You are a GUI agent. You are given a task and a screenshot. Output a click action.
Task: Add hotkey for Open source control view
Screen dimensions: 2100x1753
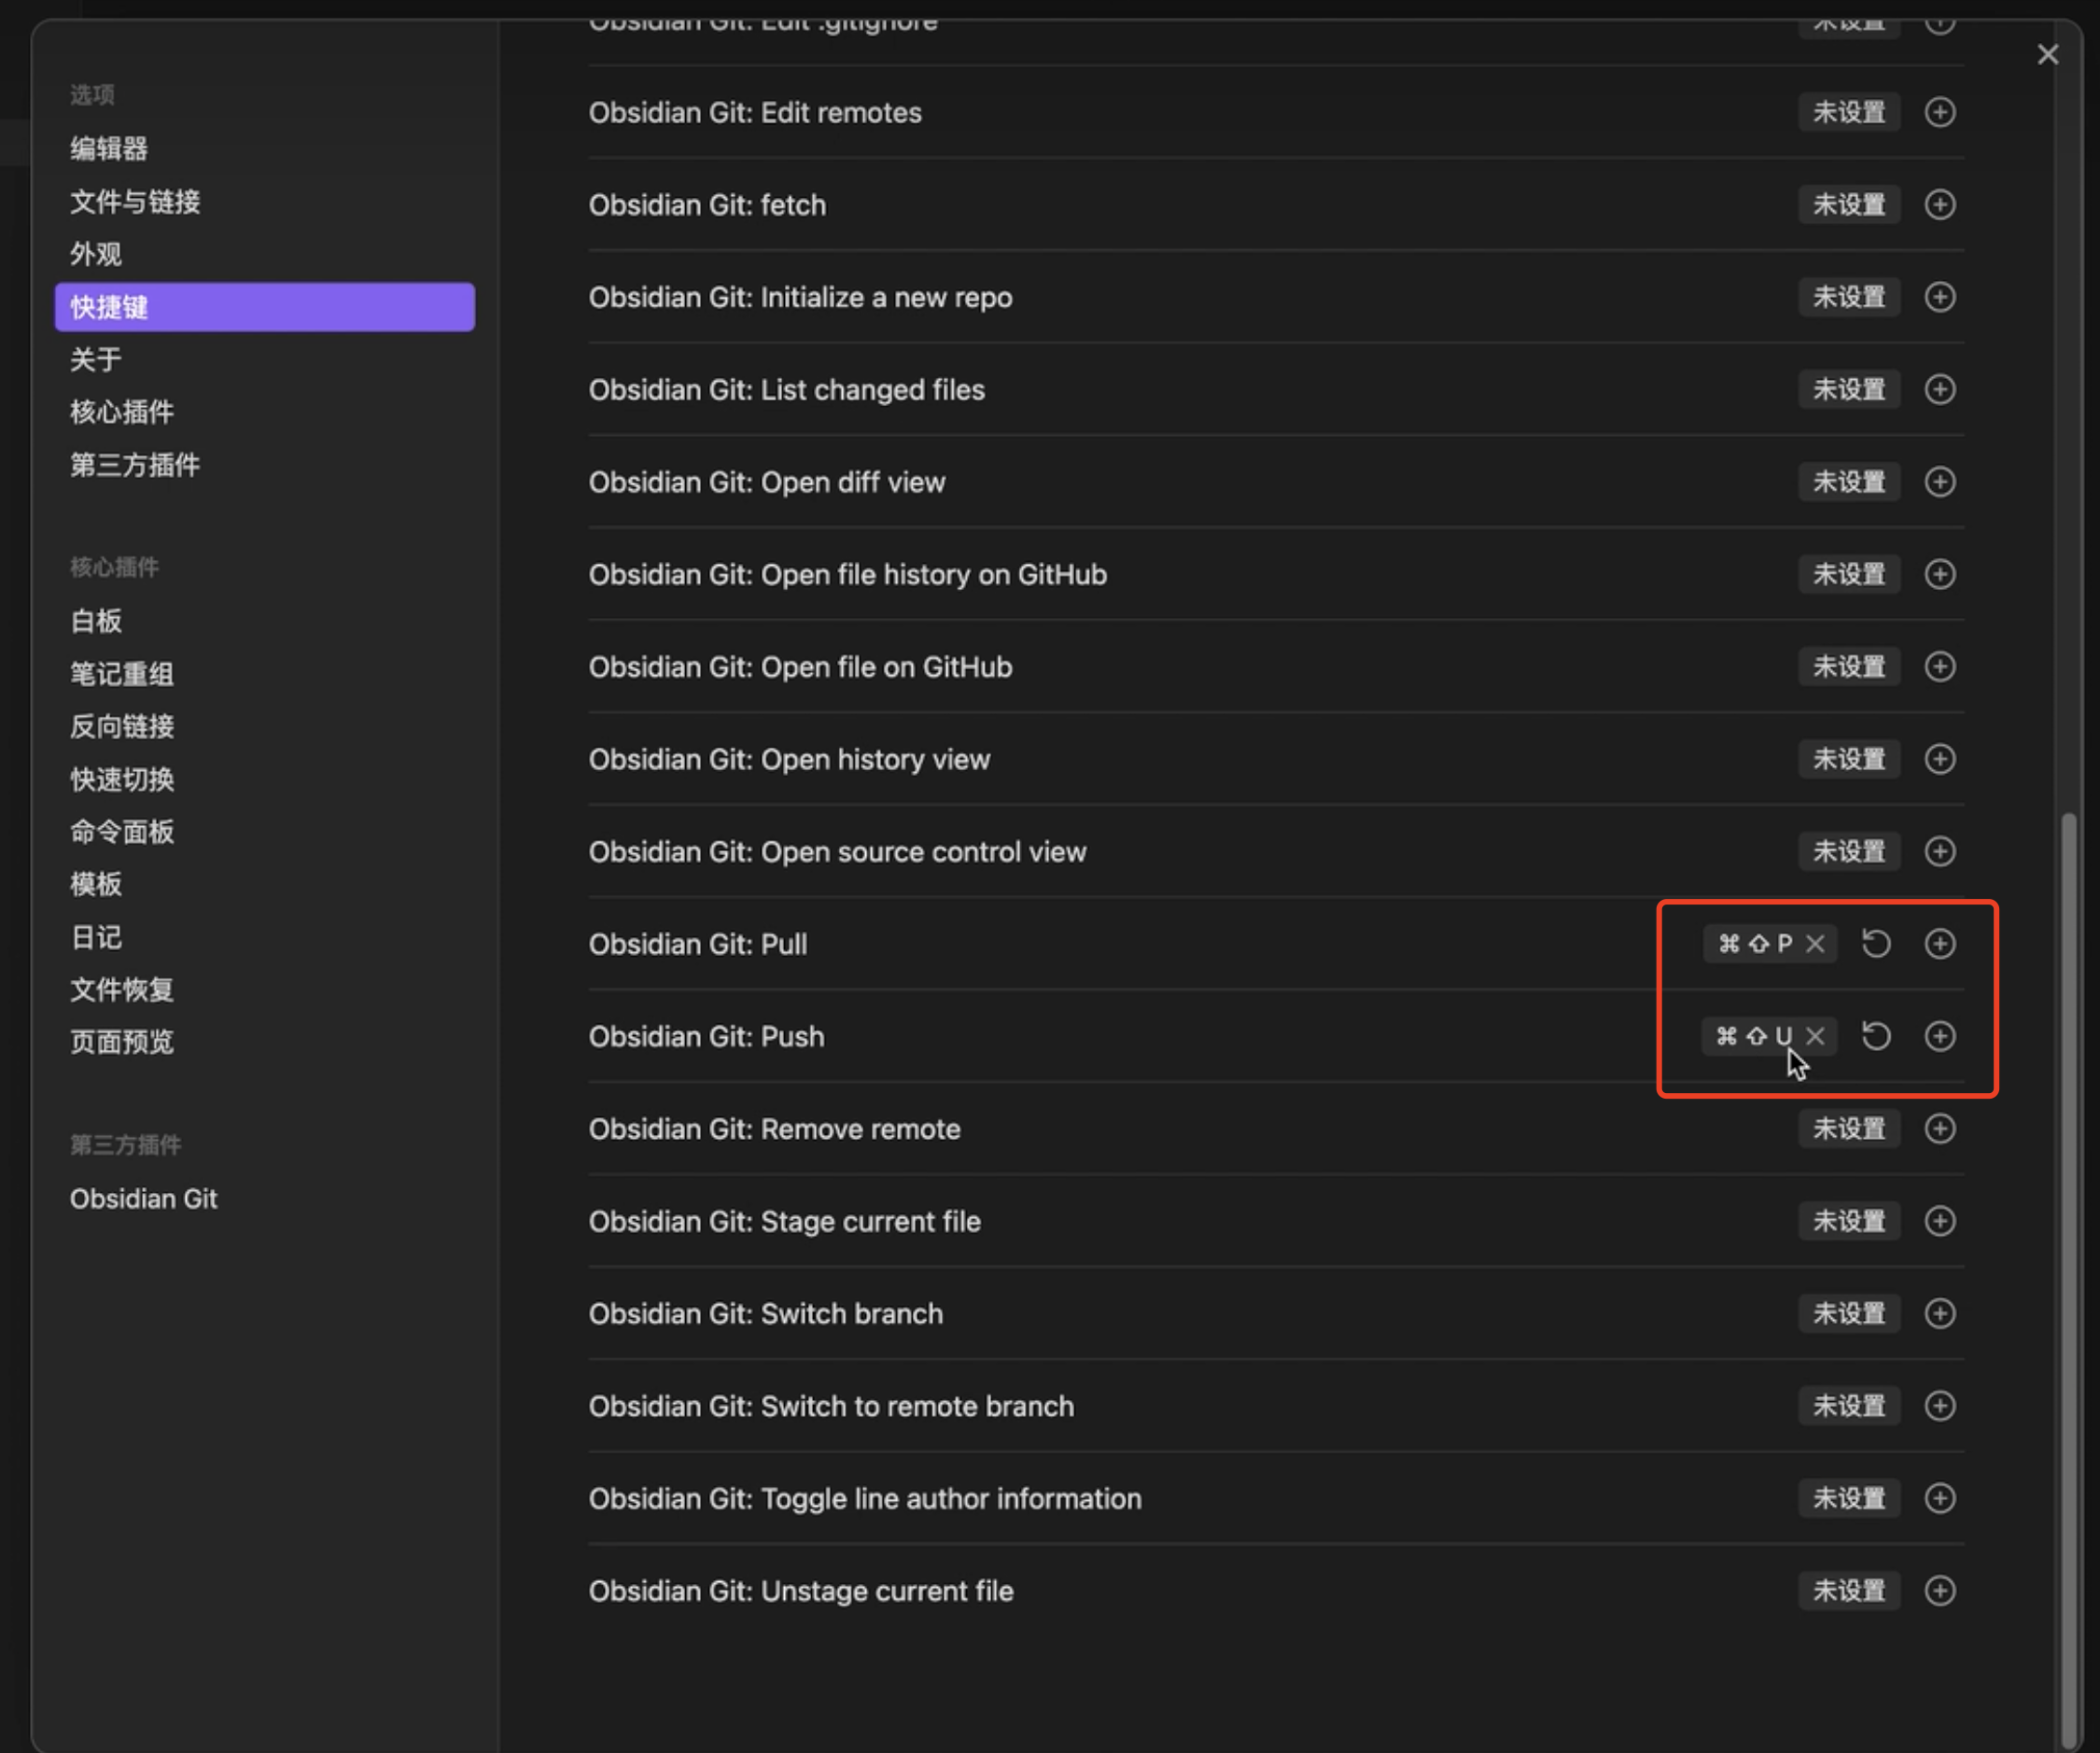tap(1939, 851)
